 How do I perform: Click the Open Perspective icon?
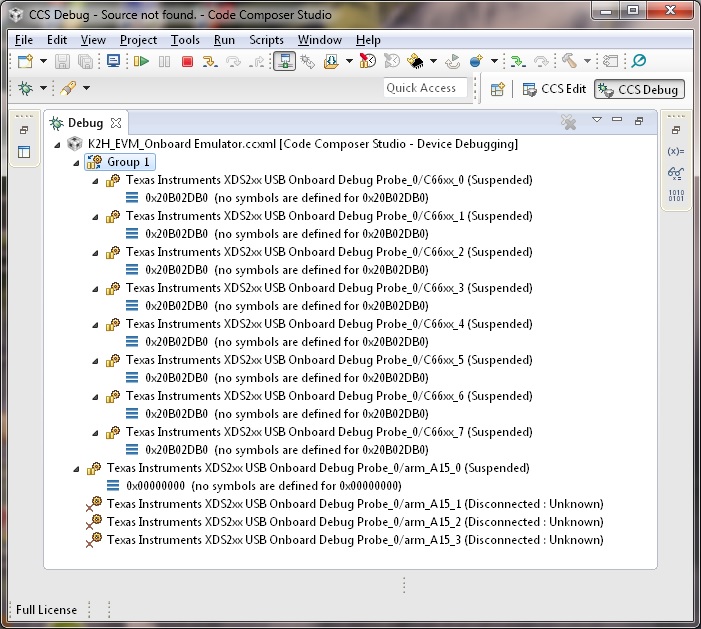497,89
